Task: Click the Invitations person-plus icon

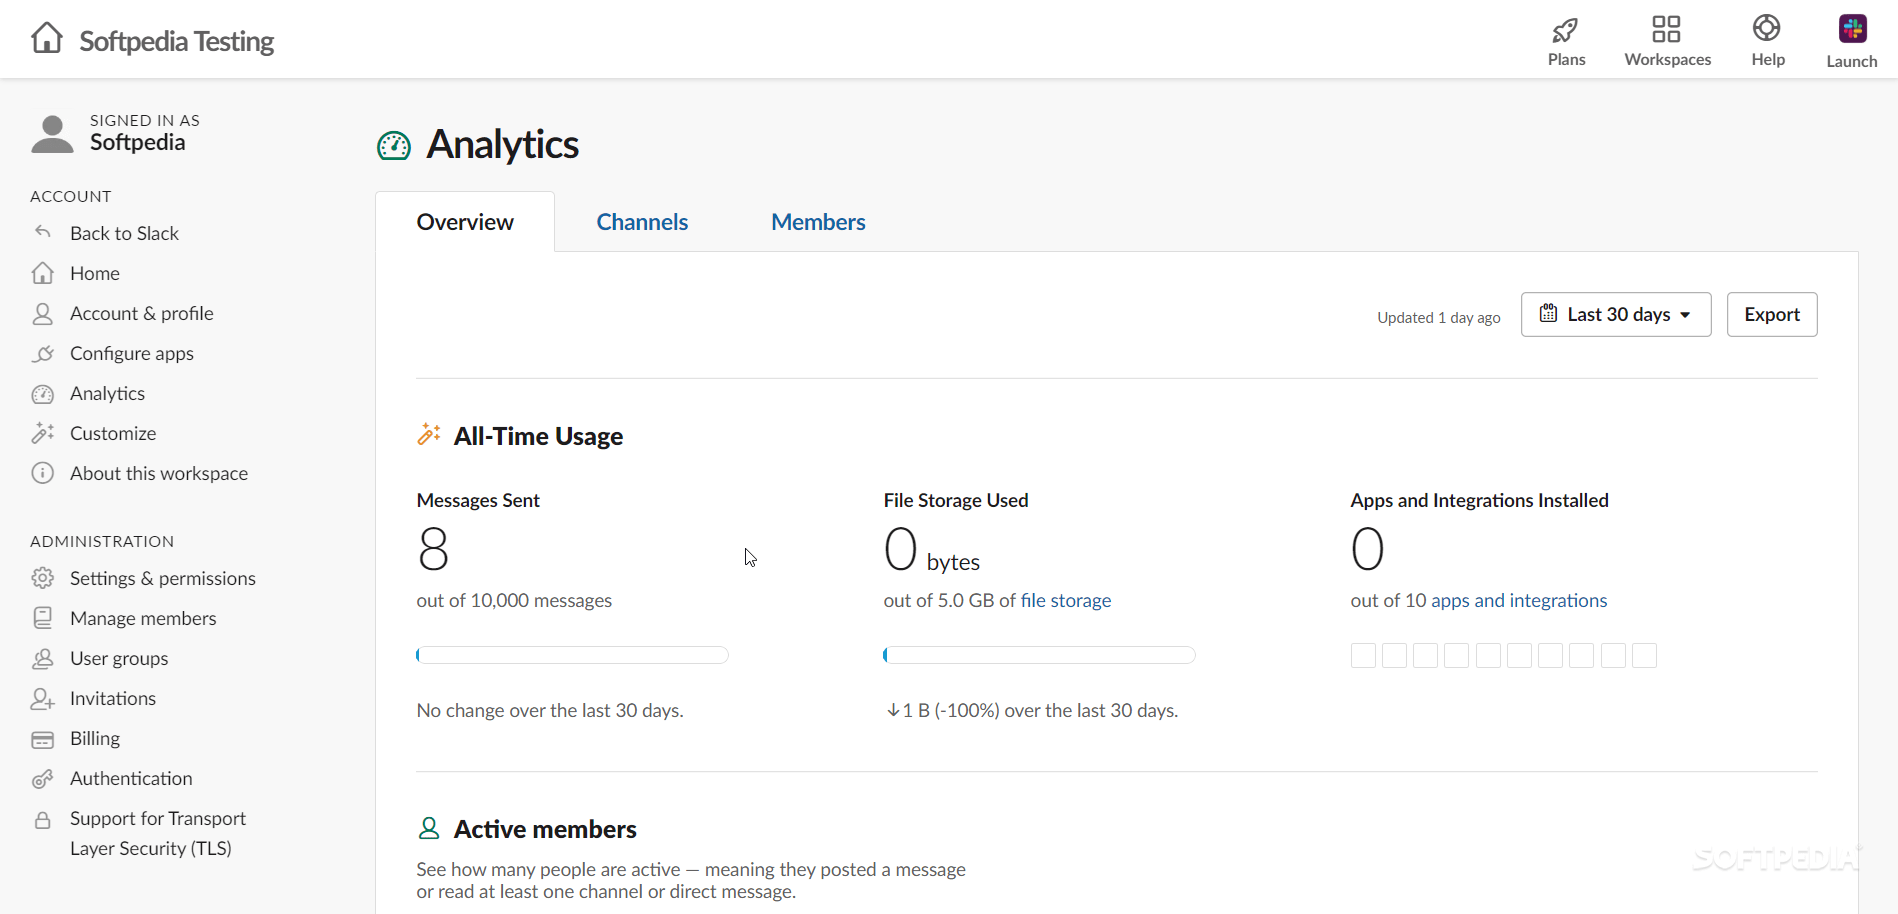Action: (43, 699)
